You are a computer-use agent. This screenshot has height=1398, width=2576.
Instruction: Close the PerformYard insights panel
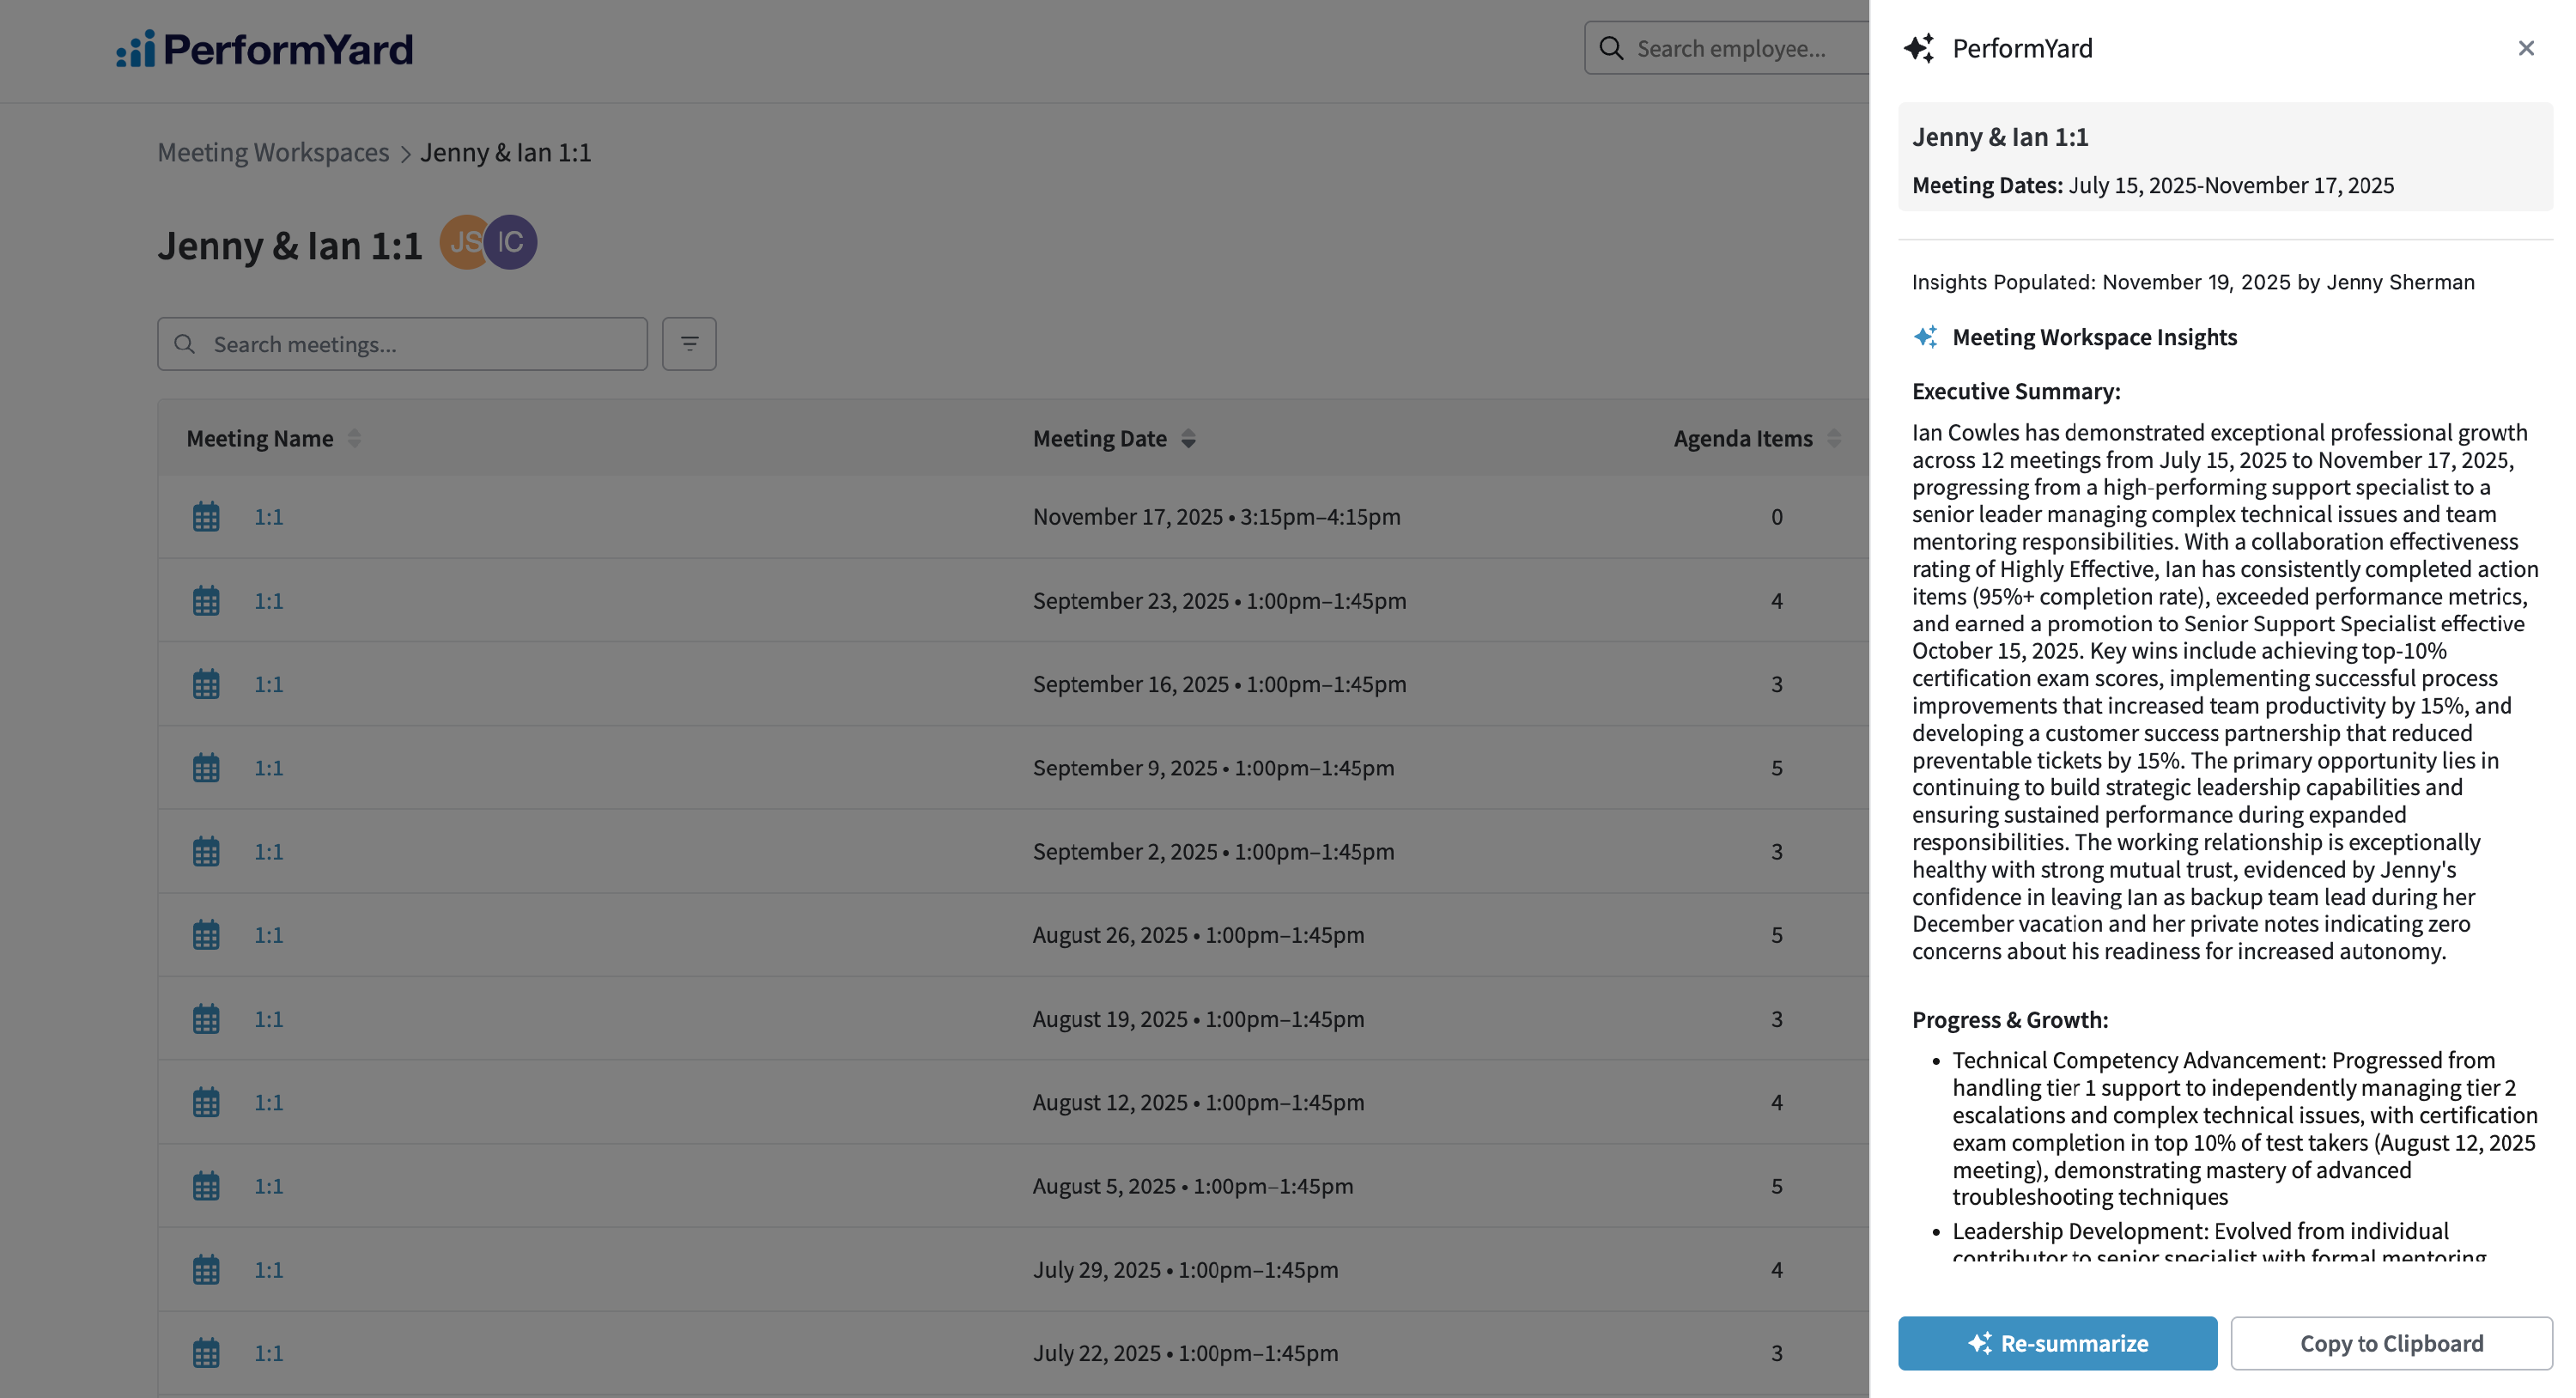pyautogui.click(x=2525, y=48)
